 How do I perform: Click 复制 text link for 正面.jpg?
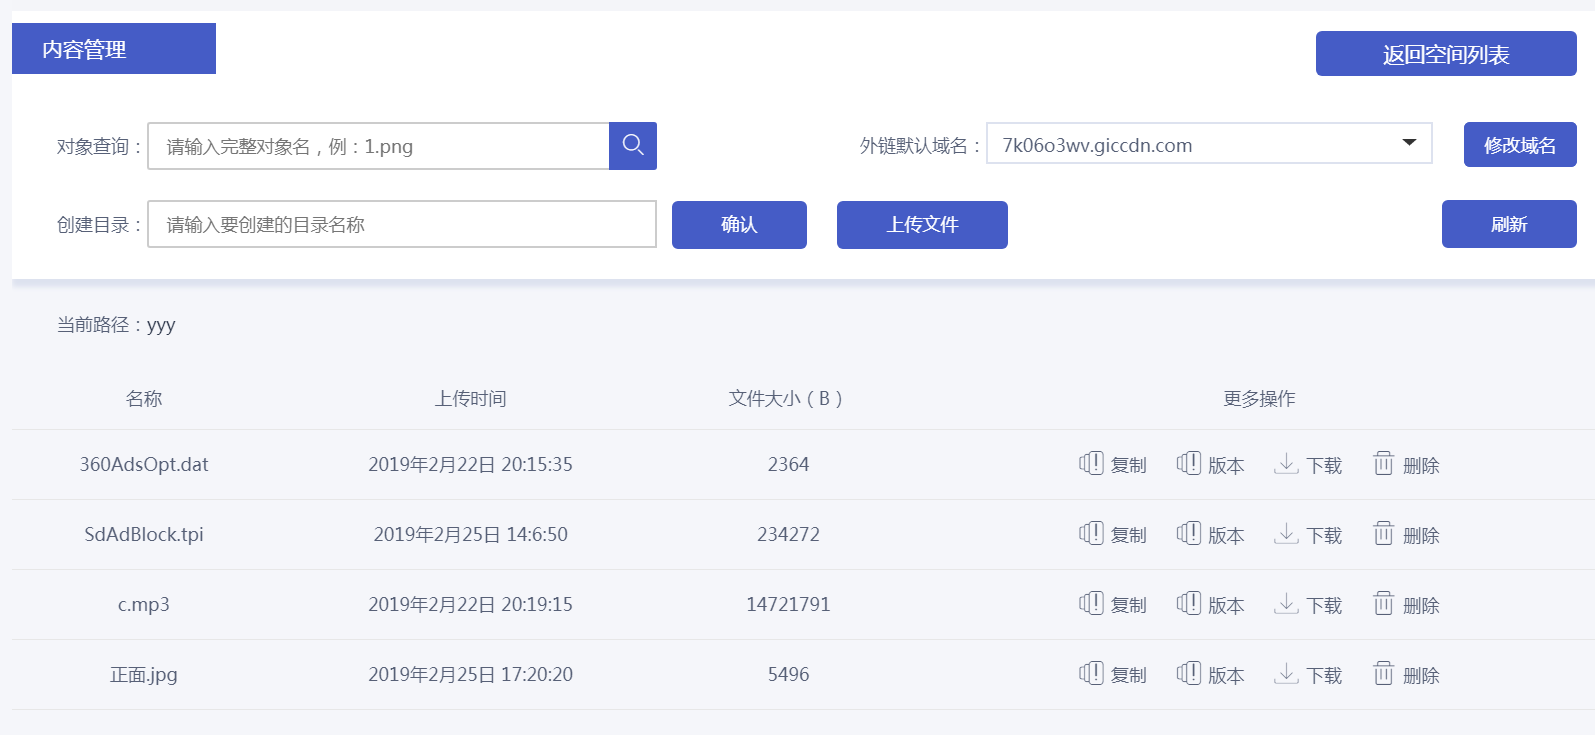[x=1129, y=675]
